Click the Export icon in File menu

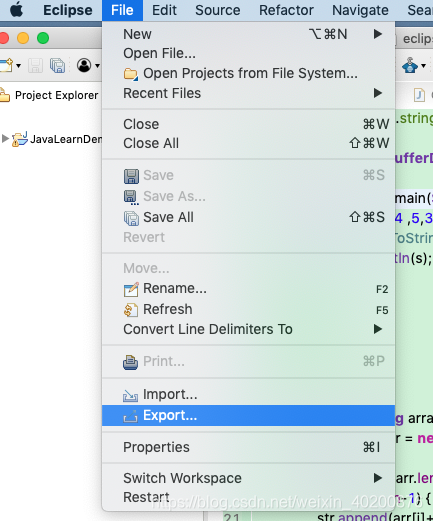130,416
